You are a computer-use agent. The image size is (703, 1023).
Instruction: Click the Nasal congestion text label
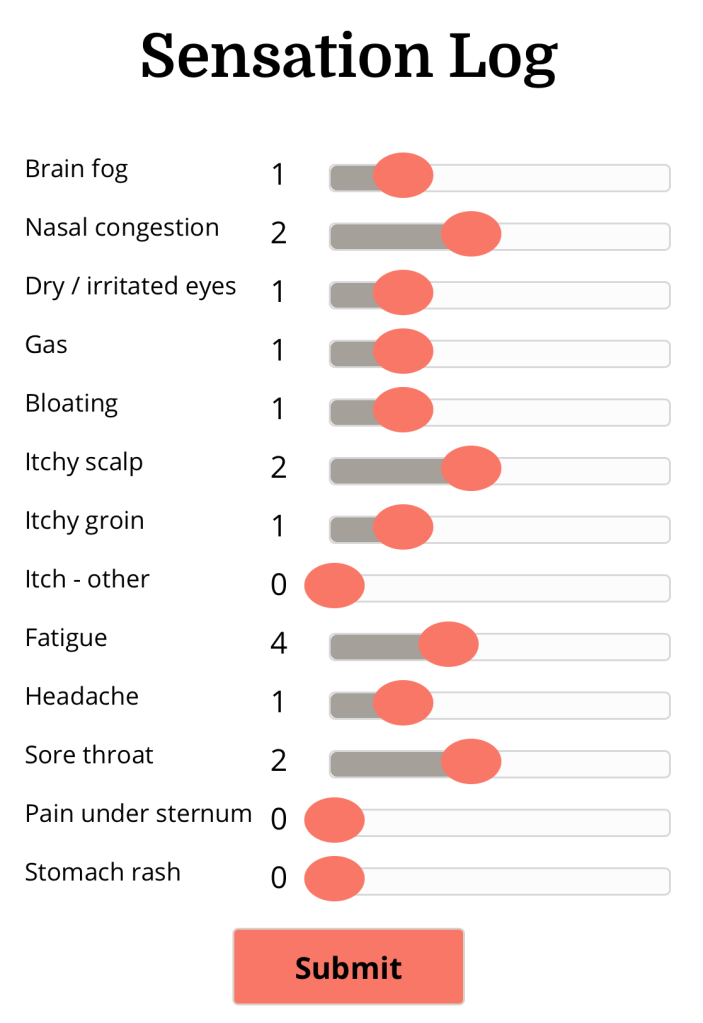(x=122, y=228)
